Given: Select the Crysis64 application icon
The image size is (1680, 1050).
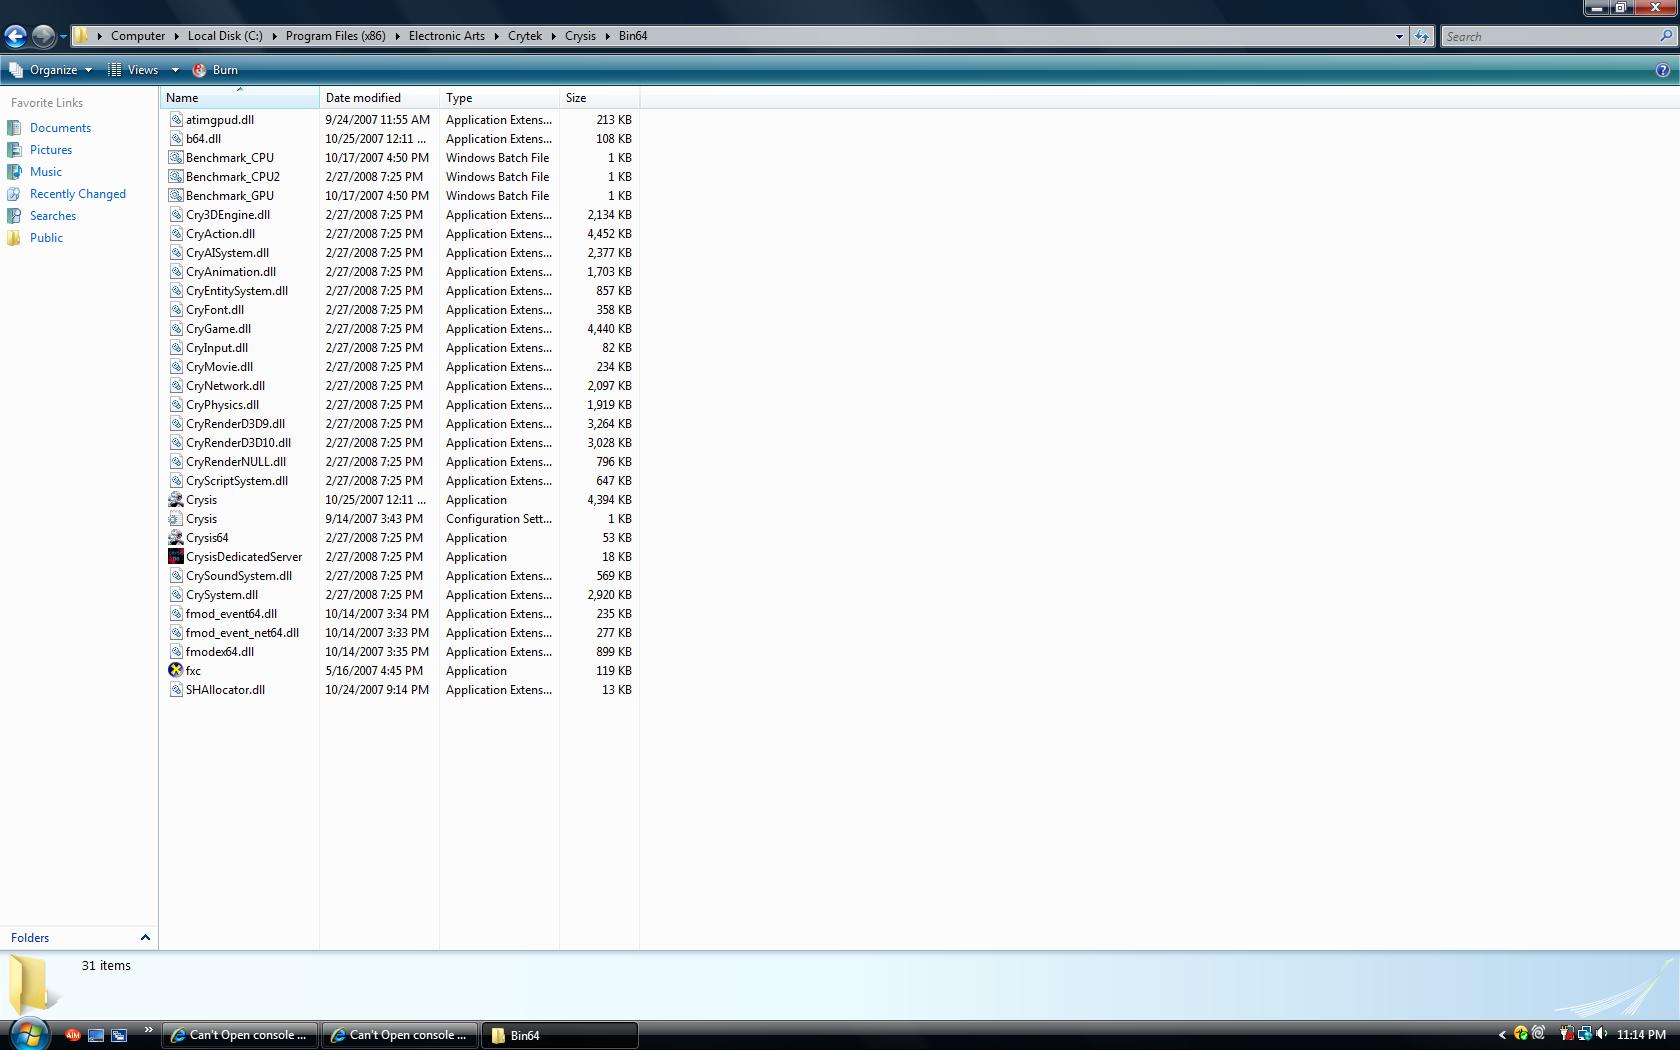Looking at the screenshot, I should point(176,538).
